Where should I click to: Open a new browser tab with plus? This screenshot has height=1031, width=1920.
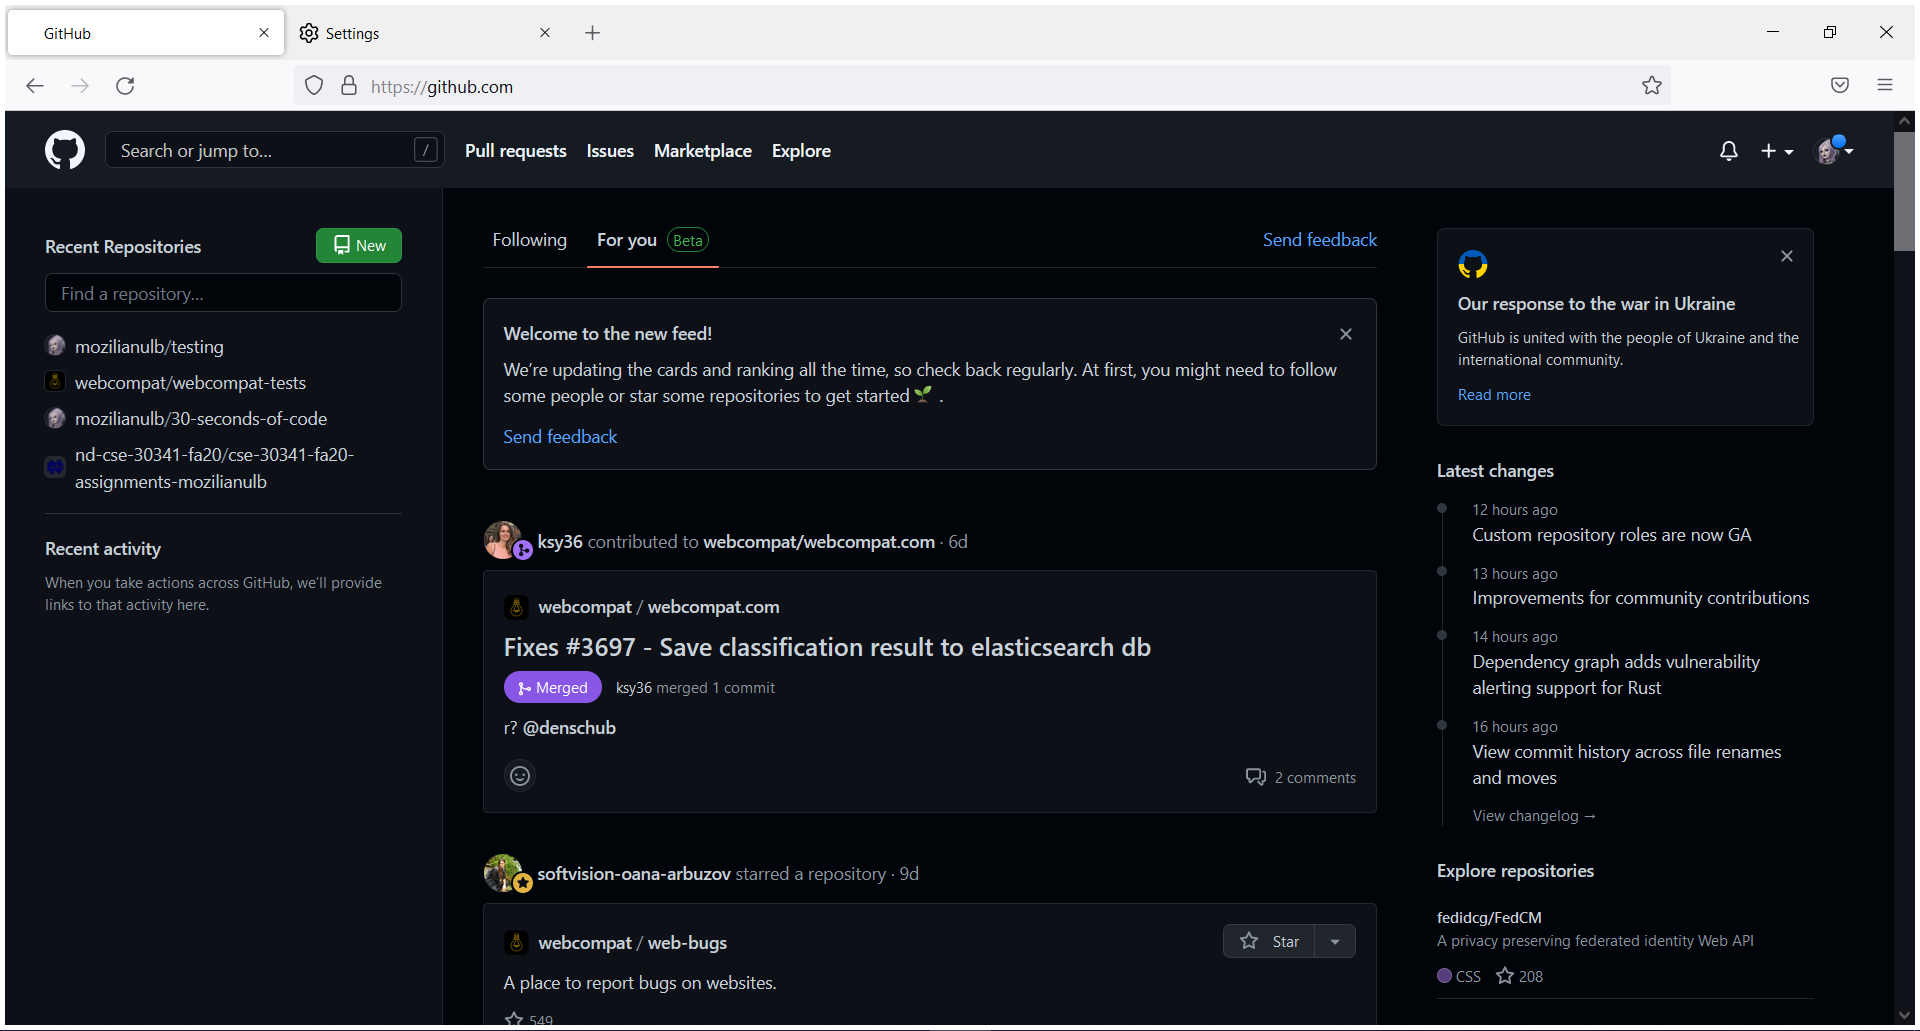(x=592, y=33)
